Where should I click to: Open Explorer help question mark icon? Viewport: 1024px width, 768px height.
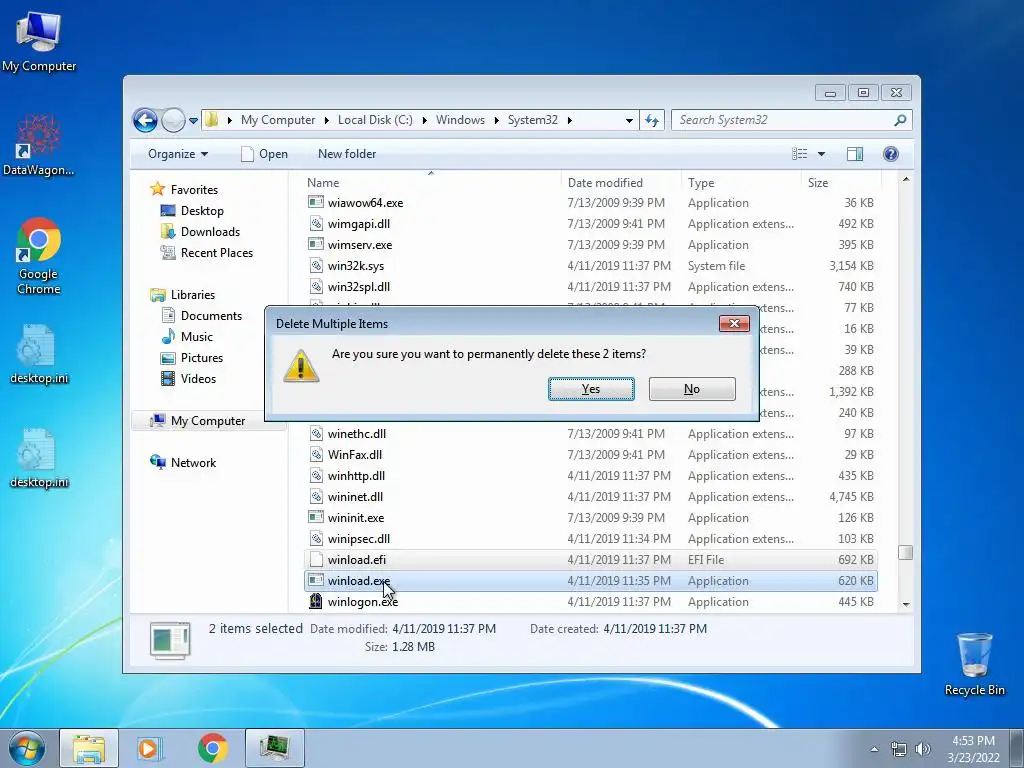click(x=890, y=154)
